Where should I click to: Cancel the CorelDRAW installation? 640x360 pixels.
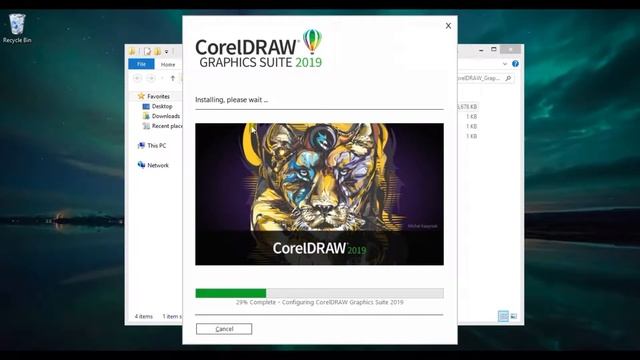coord(224,329)
